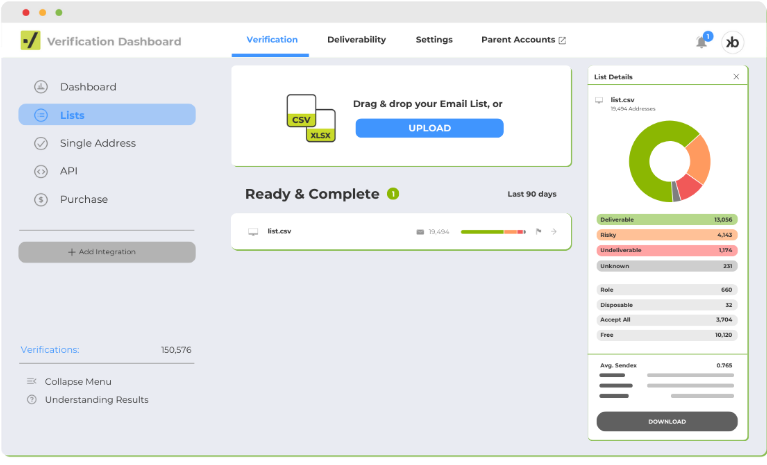This screenshot has width=767, height=465.
Task: Click the monitor icon on list.csv row
Action: (x=253, y=232)
